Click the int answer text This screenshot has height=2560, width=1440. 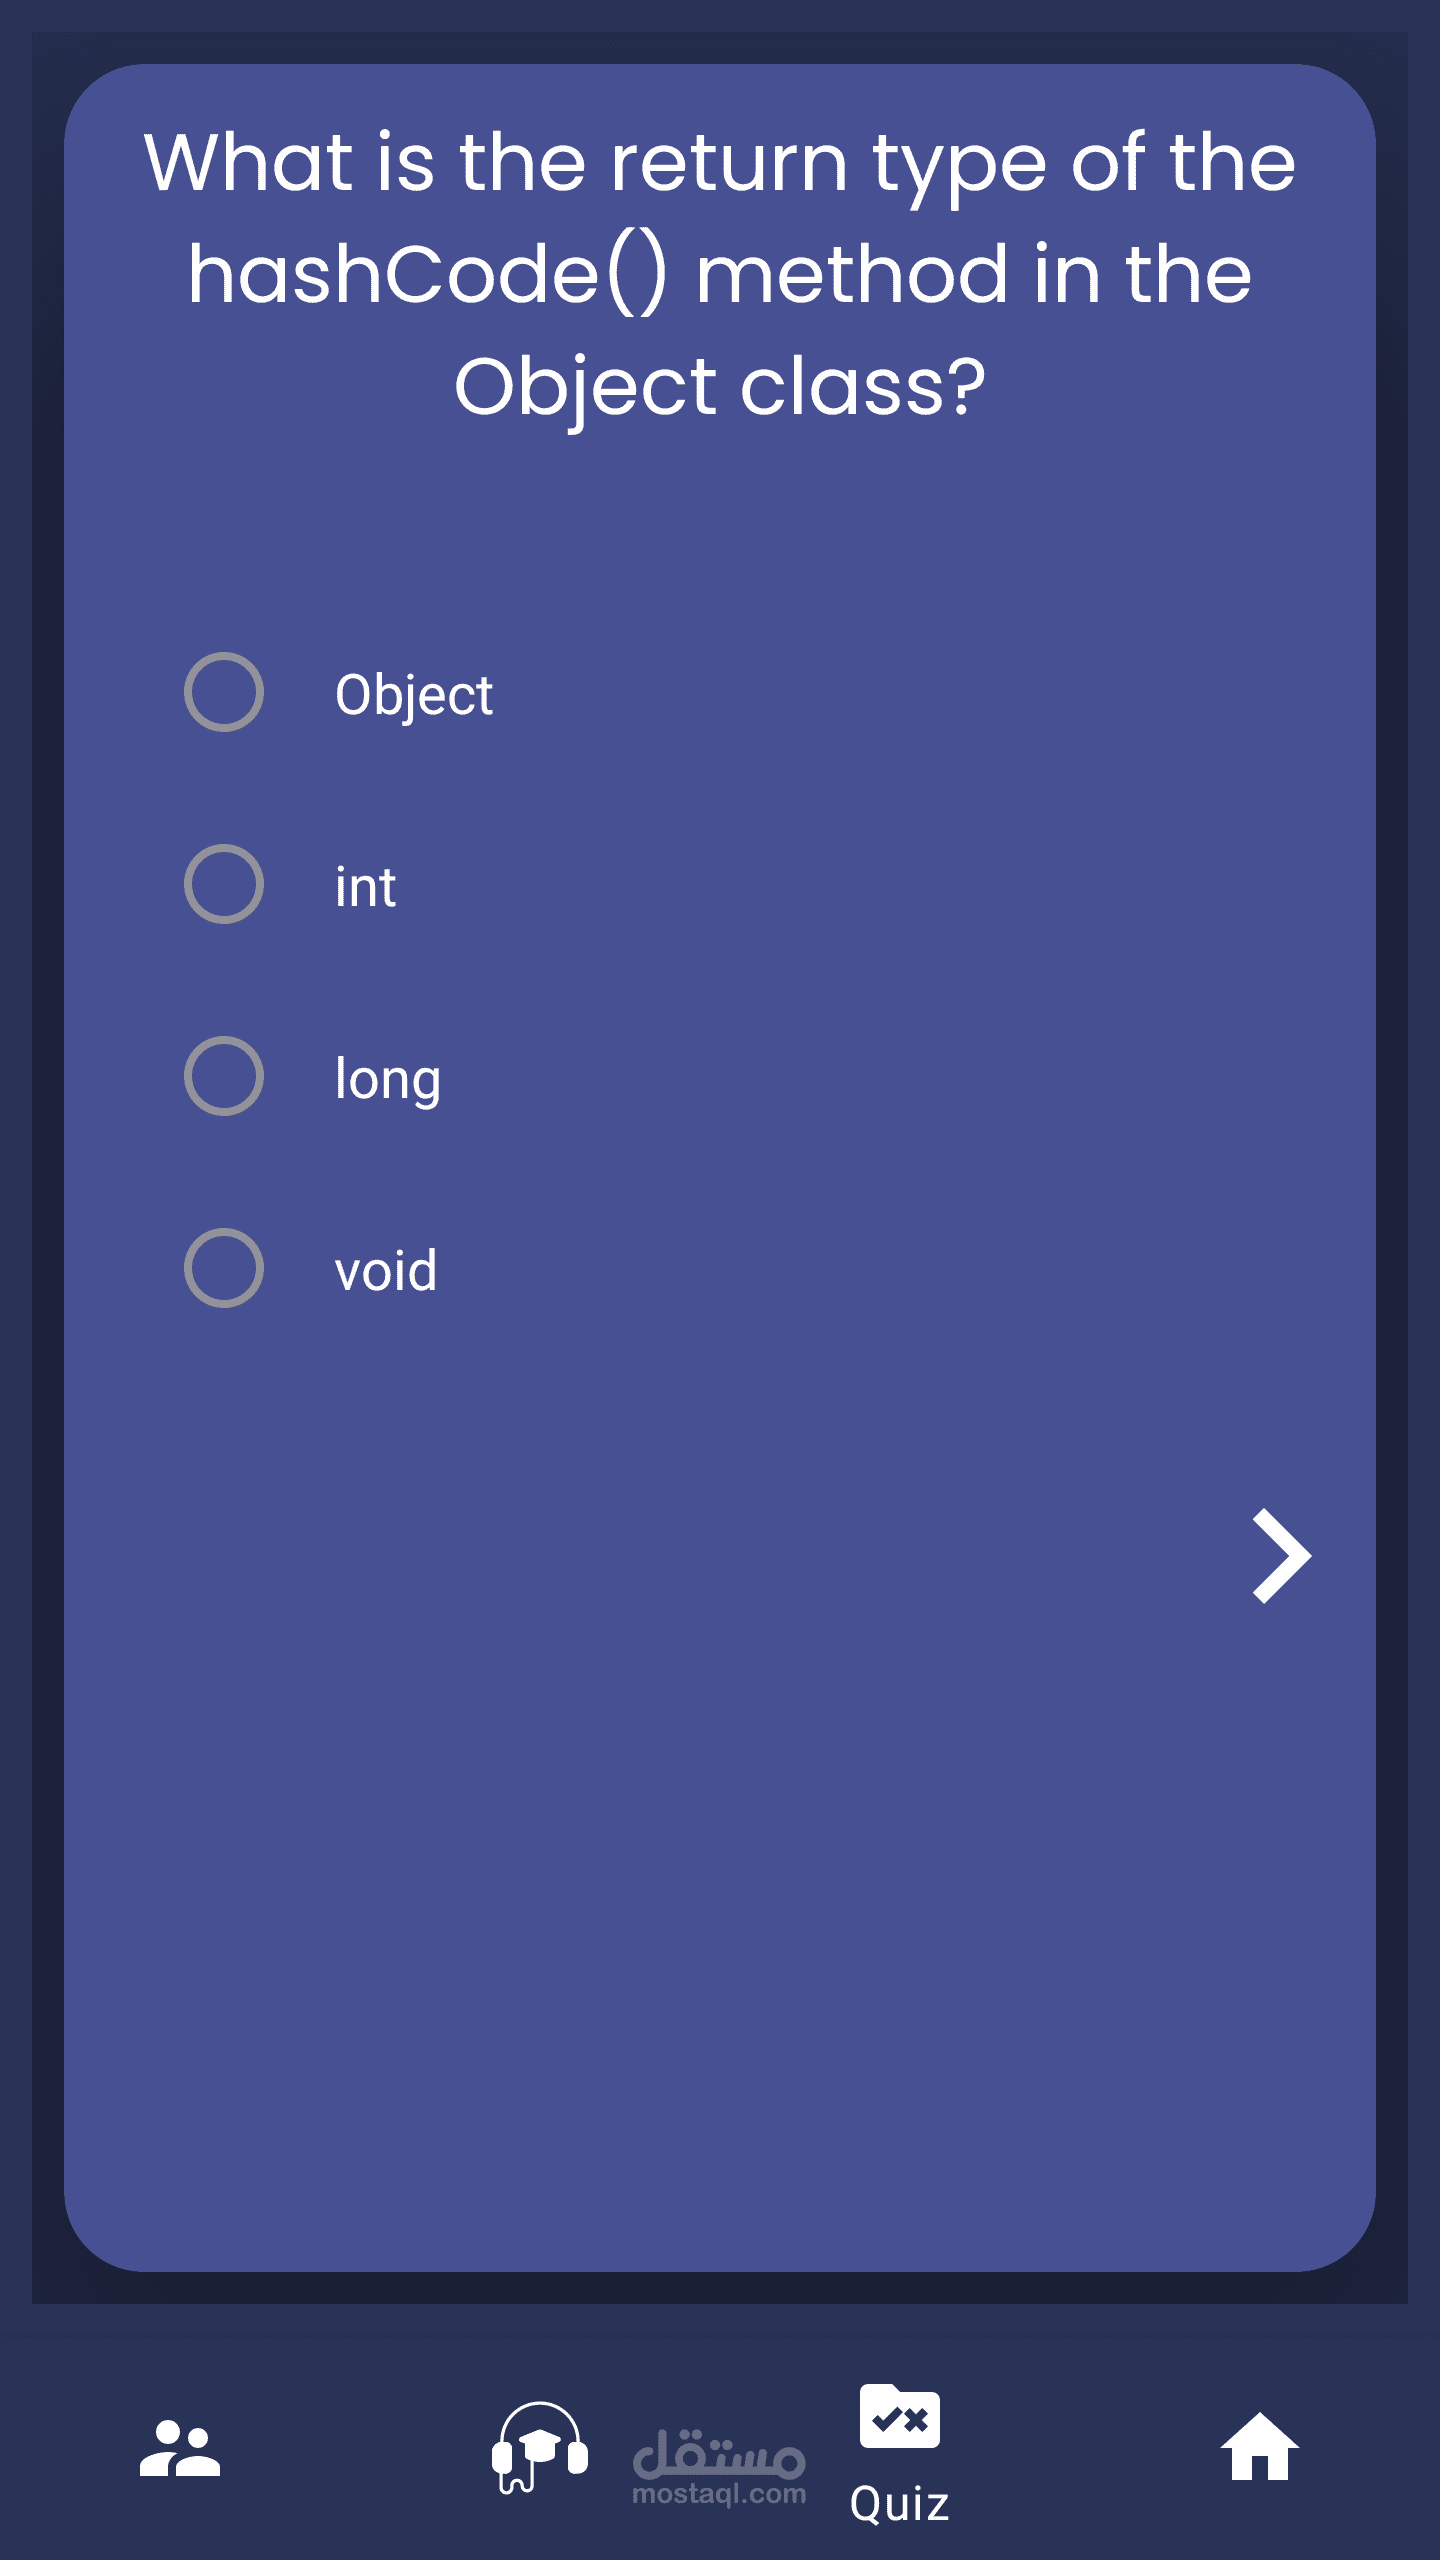(366, 887)
